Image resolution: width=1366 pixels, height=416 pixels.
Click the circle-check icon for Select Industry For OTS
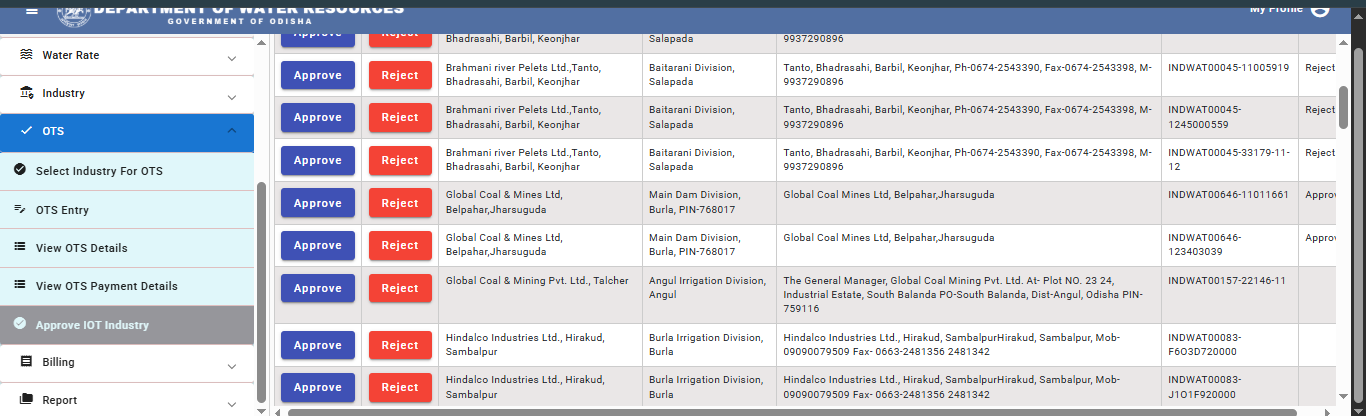20,171
